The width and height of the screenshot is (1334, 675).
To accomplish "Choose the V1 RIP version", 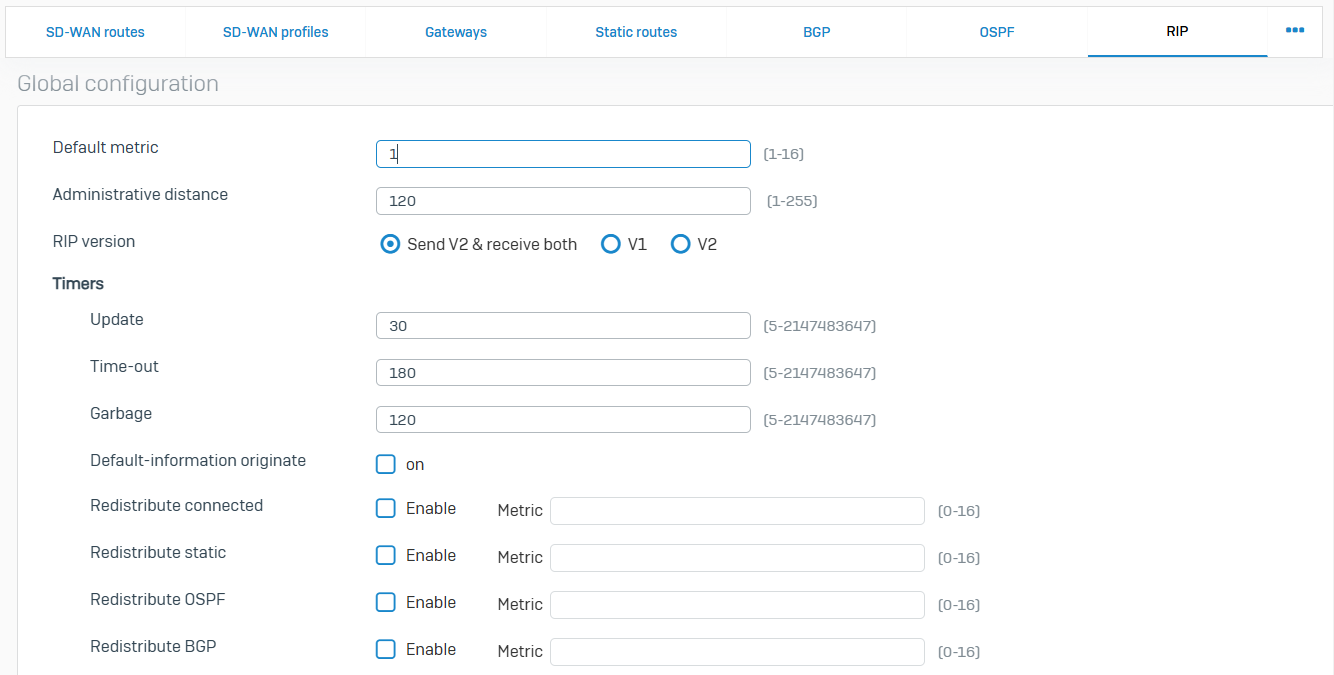I will click(610, 244).
